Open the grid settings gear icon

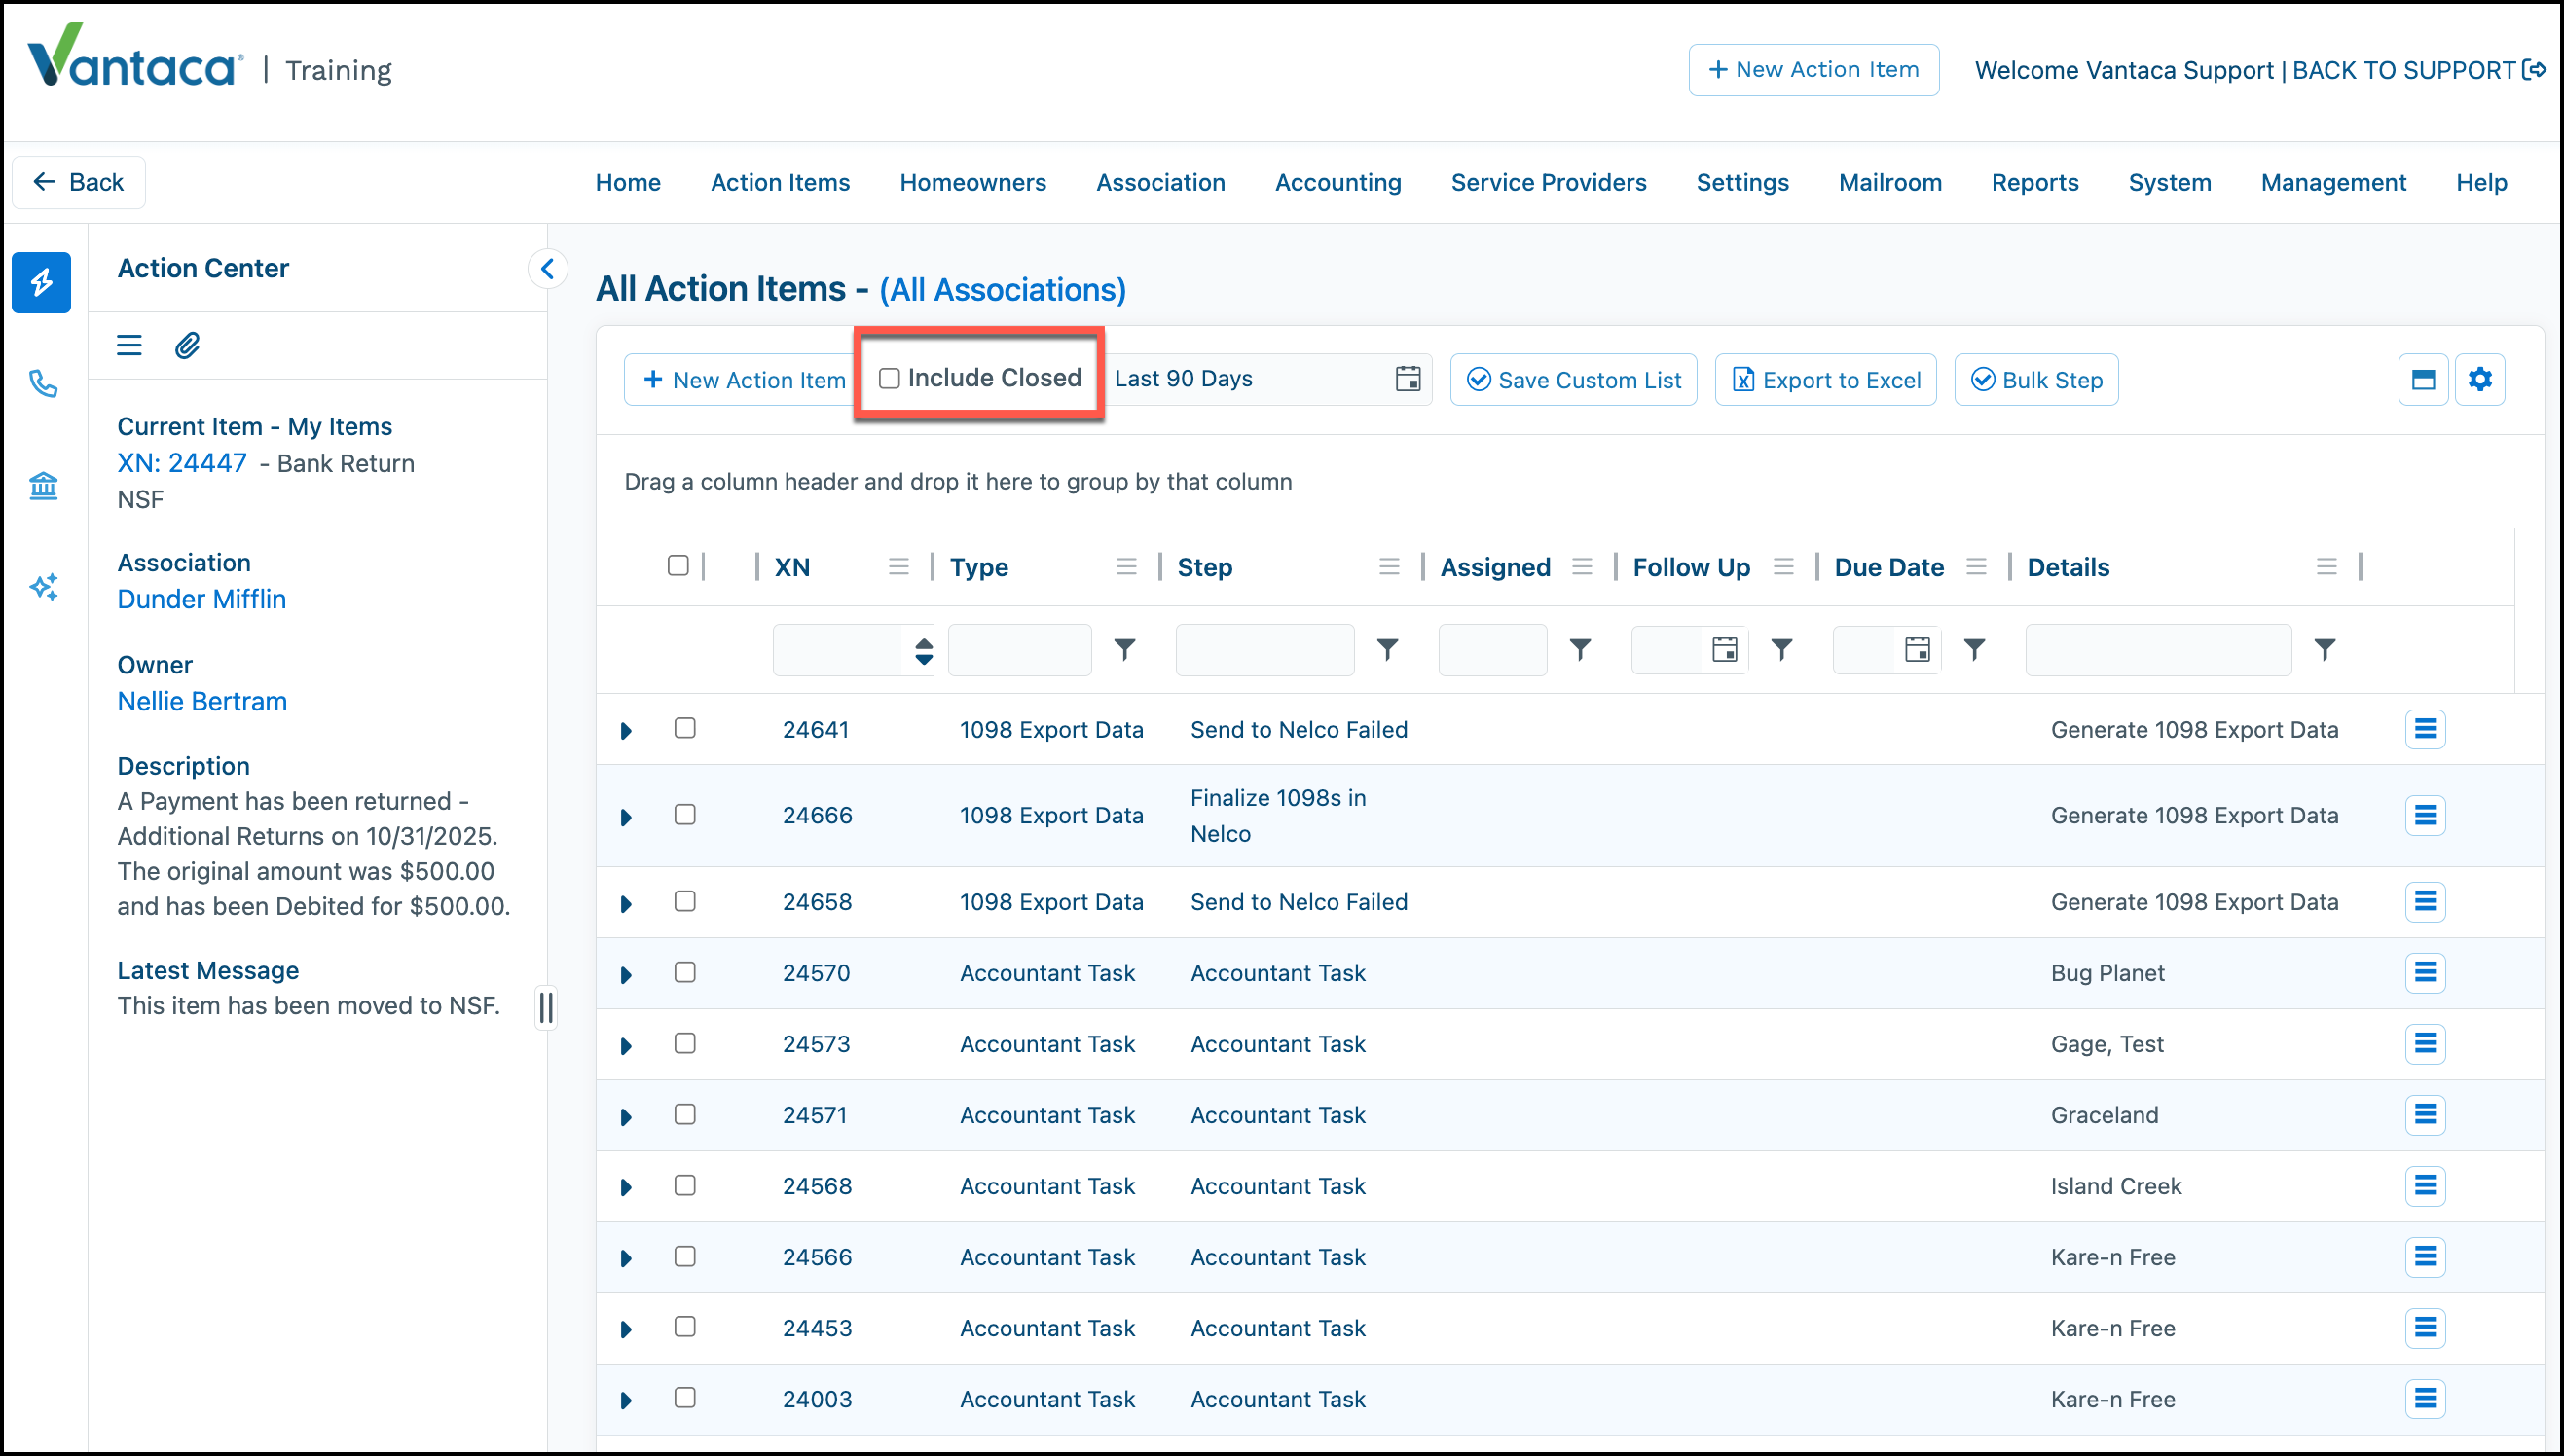(2480, 380)
